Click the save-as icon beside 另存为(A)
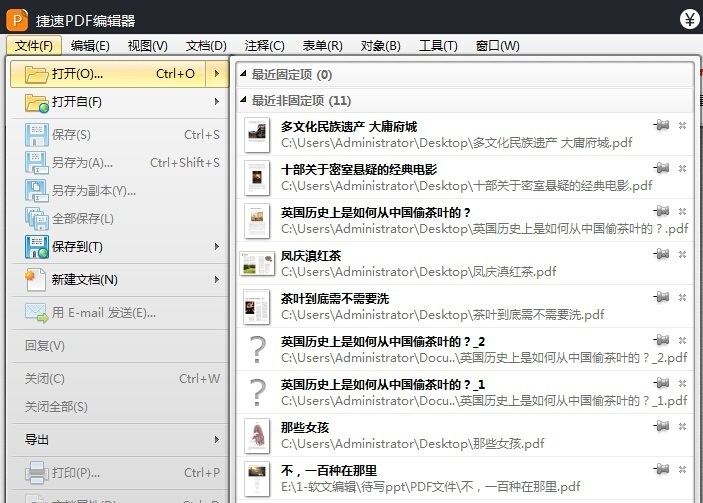This screenshot has width=703, height=503. [x=37, y=163]
